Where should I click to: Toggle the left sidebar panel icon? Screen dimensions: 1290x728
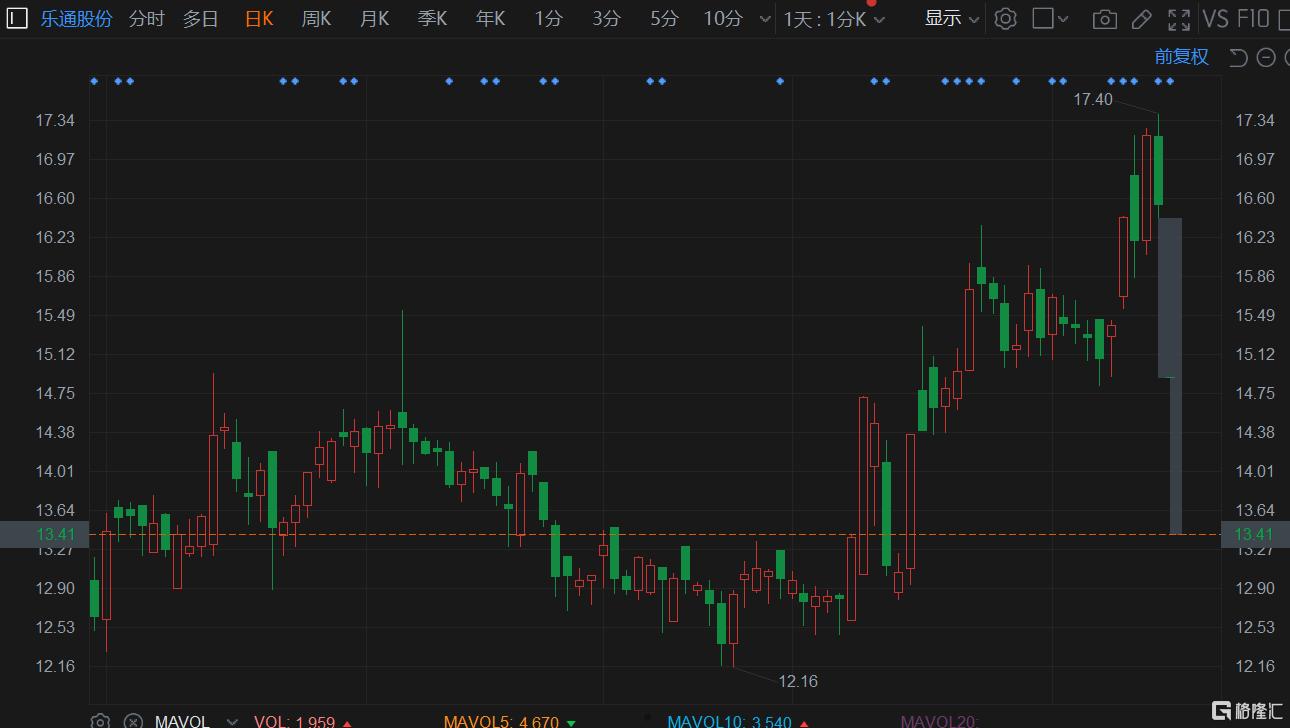click(x=17, y=18)
